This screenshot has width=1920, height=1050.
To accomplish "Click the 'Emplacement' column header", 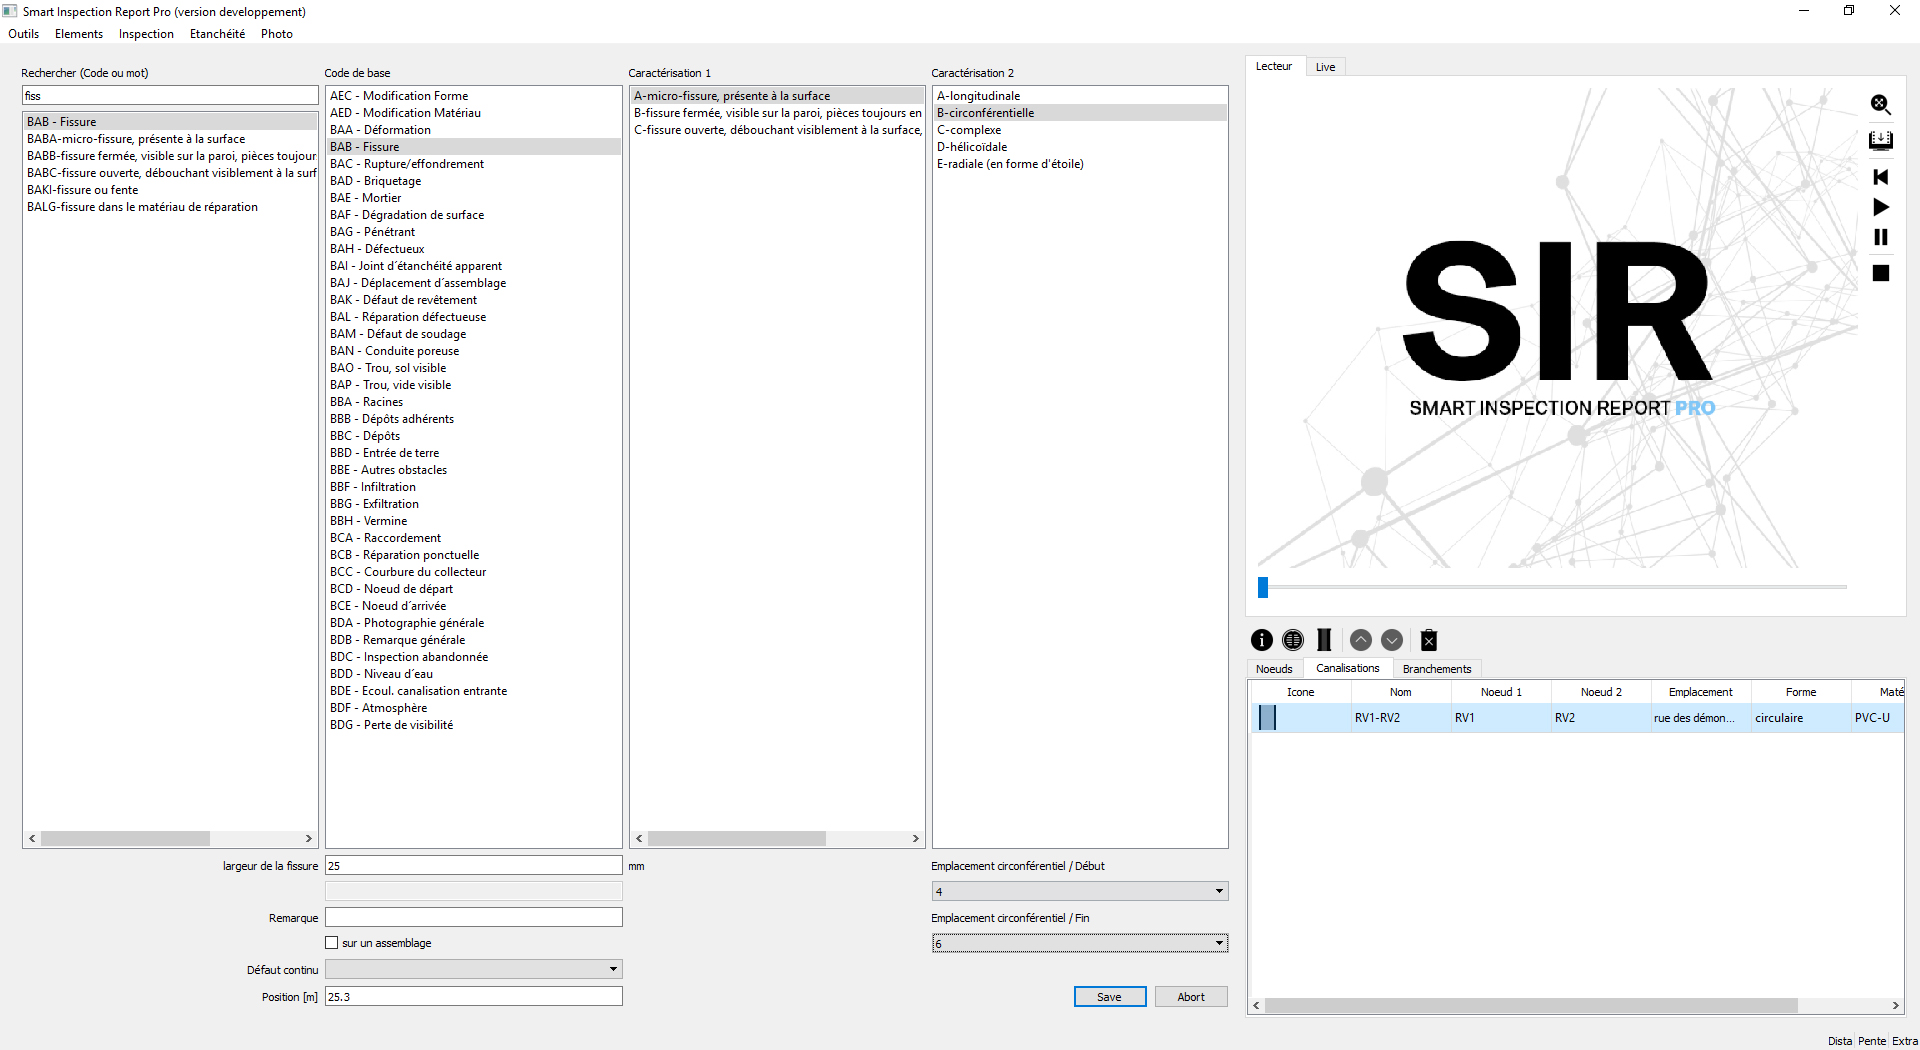I will point(1700,692).
